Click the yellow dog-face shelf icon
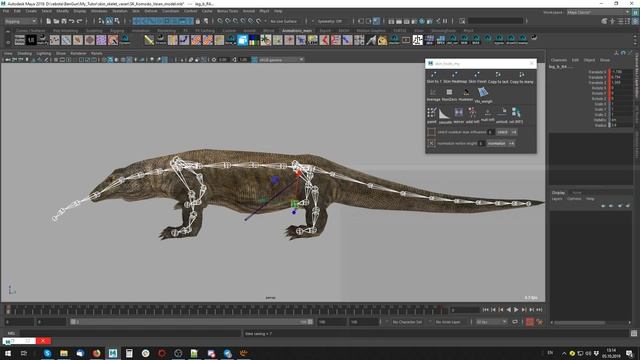The width and height of the screenshot is (640, 360). click(382, 40)
